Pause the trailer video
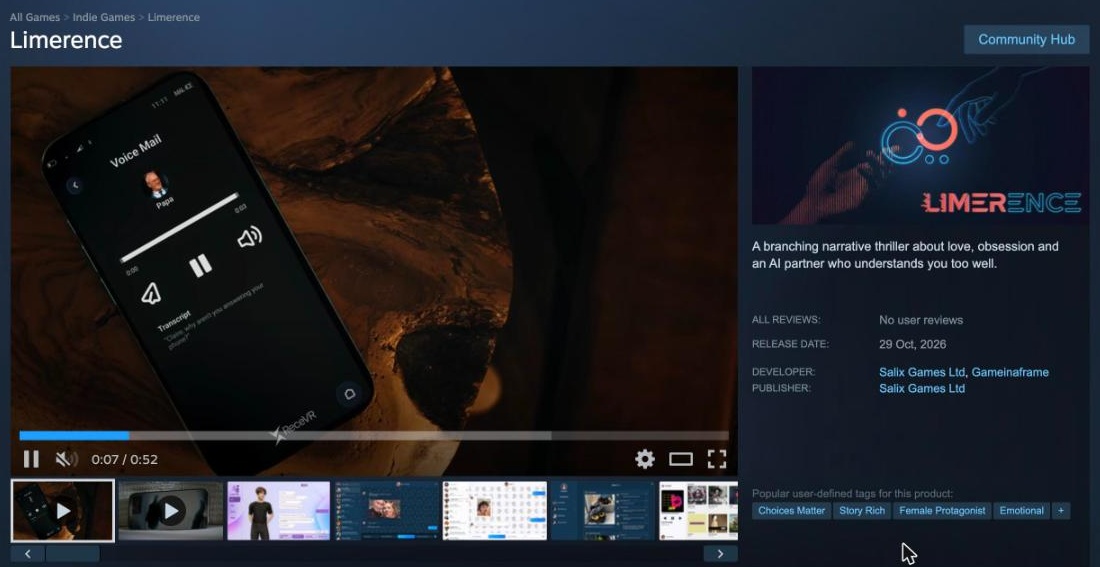 [x=31, y=459]
